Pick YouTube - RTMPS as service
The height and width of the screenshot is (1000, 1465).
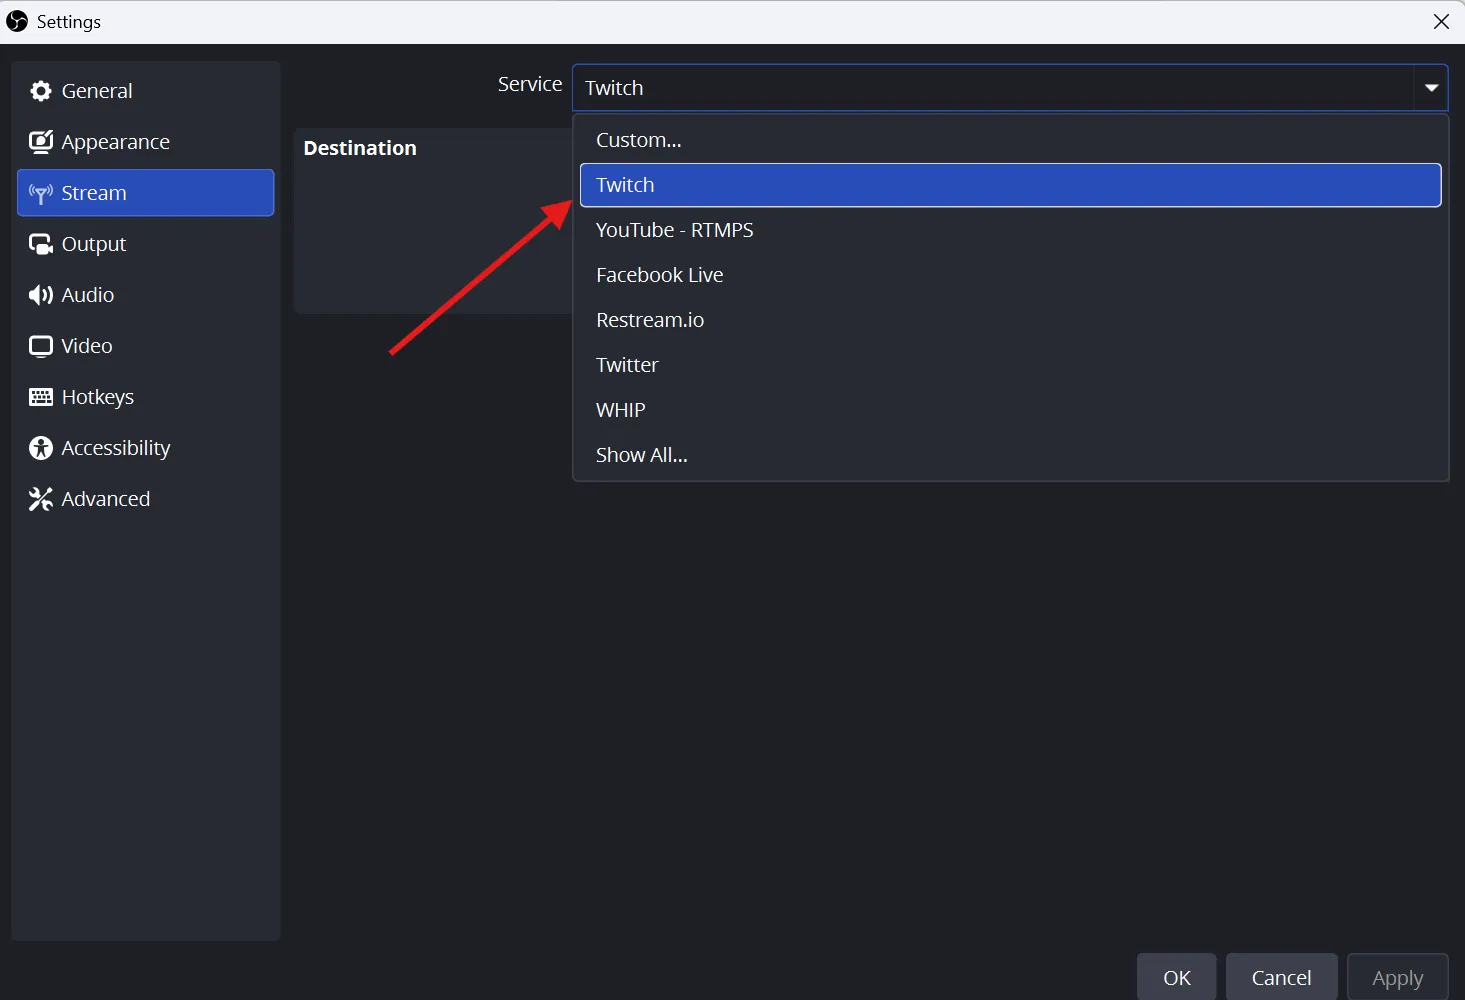674,230
